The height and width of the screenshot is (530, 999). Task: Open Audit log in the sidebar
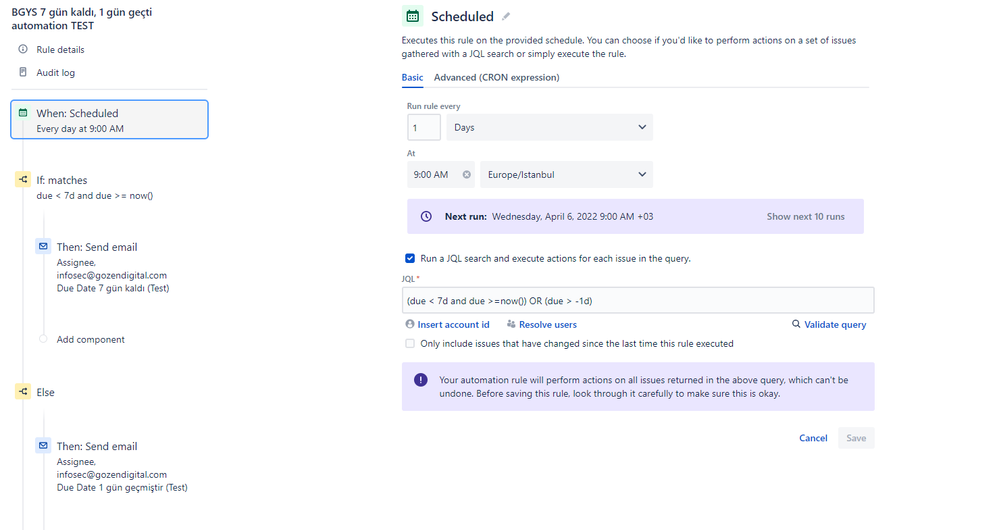(55, 73)
